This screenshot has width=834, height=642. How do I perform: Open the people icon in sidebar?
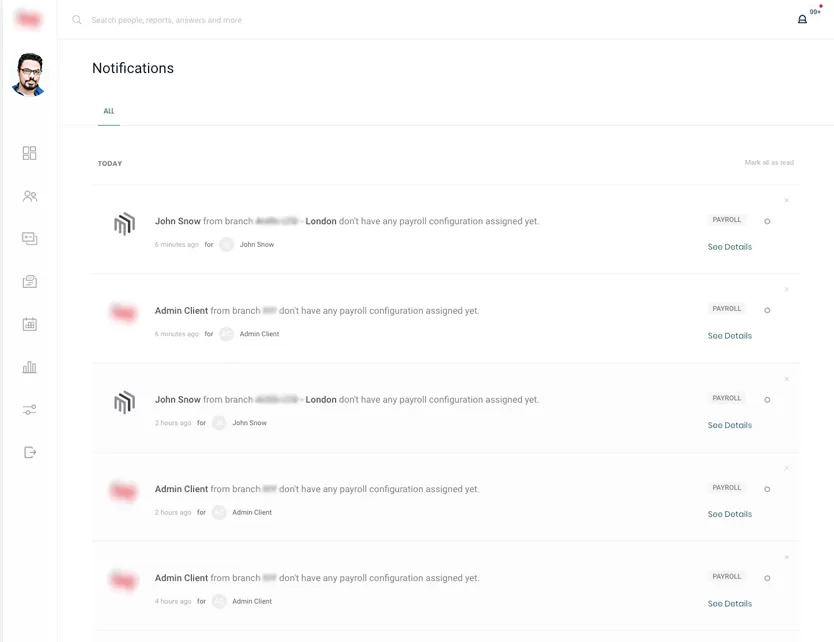click(29, 197)
